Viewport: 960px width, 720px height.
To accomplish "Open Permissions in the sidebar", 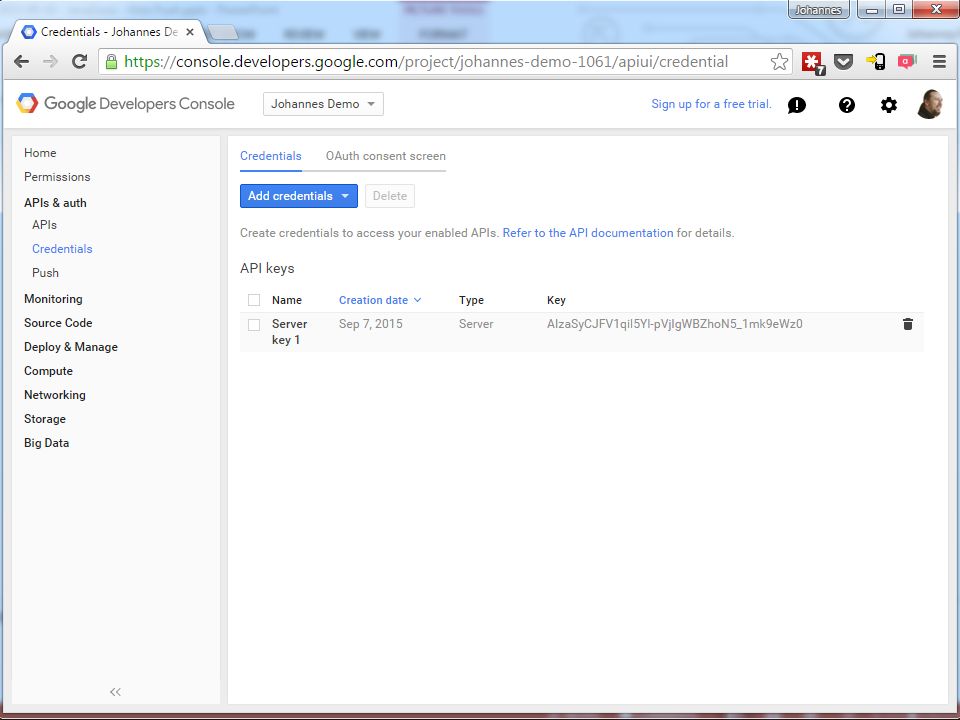I will click(x=57, y=177).
